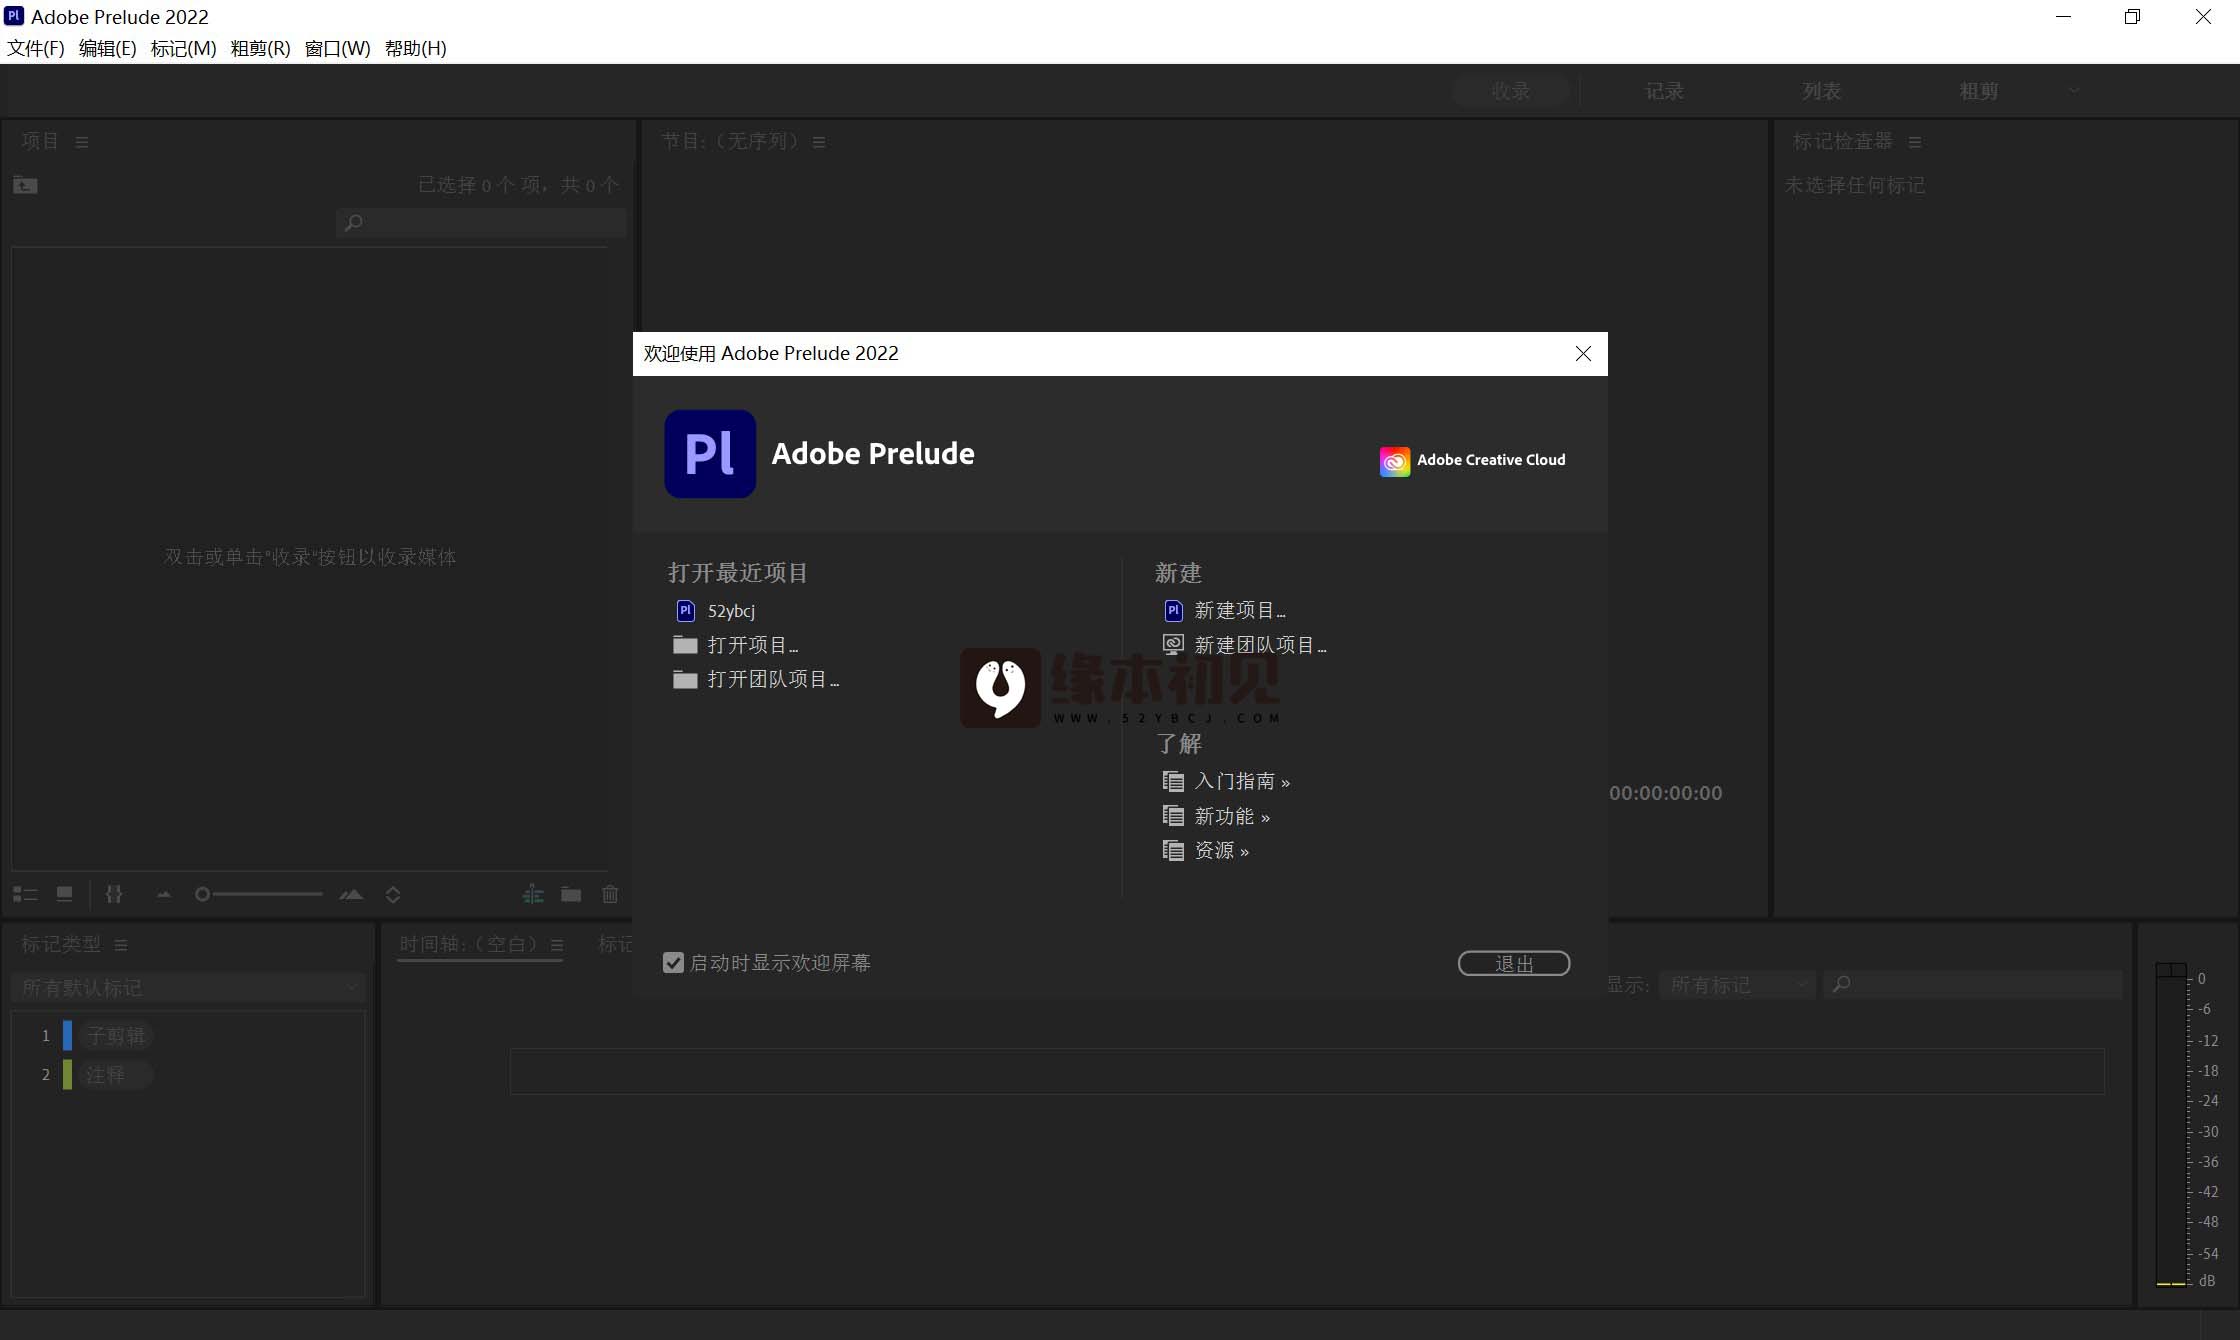Screen dimensions: 2240x1340
Task: Open Timeline panel menu icon
Action: [557, 945]
